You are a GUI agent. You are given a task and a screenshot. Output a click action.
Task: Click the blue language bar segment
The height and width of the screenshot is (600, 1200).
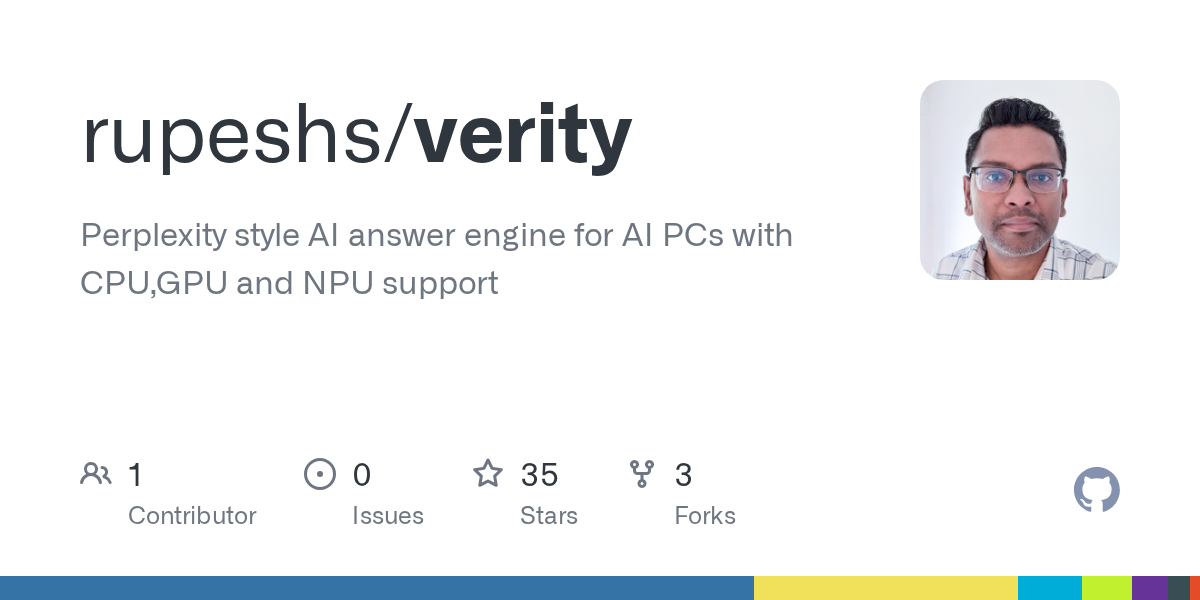tap(376, 588)
